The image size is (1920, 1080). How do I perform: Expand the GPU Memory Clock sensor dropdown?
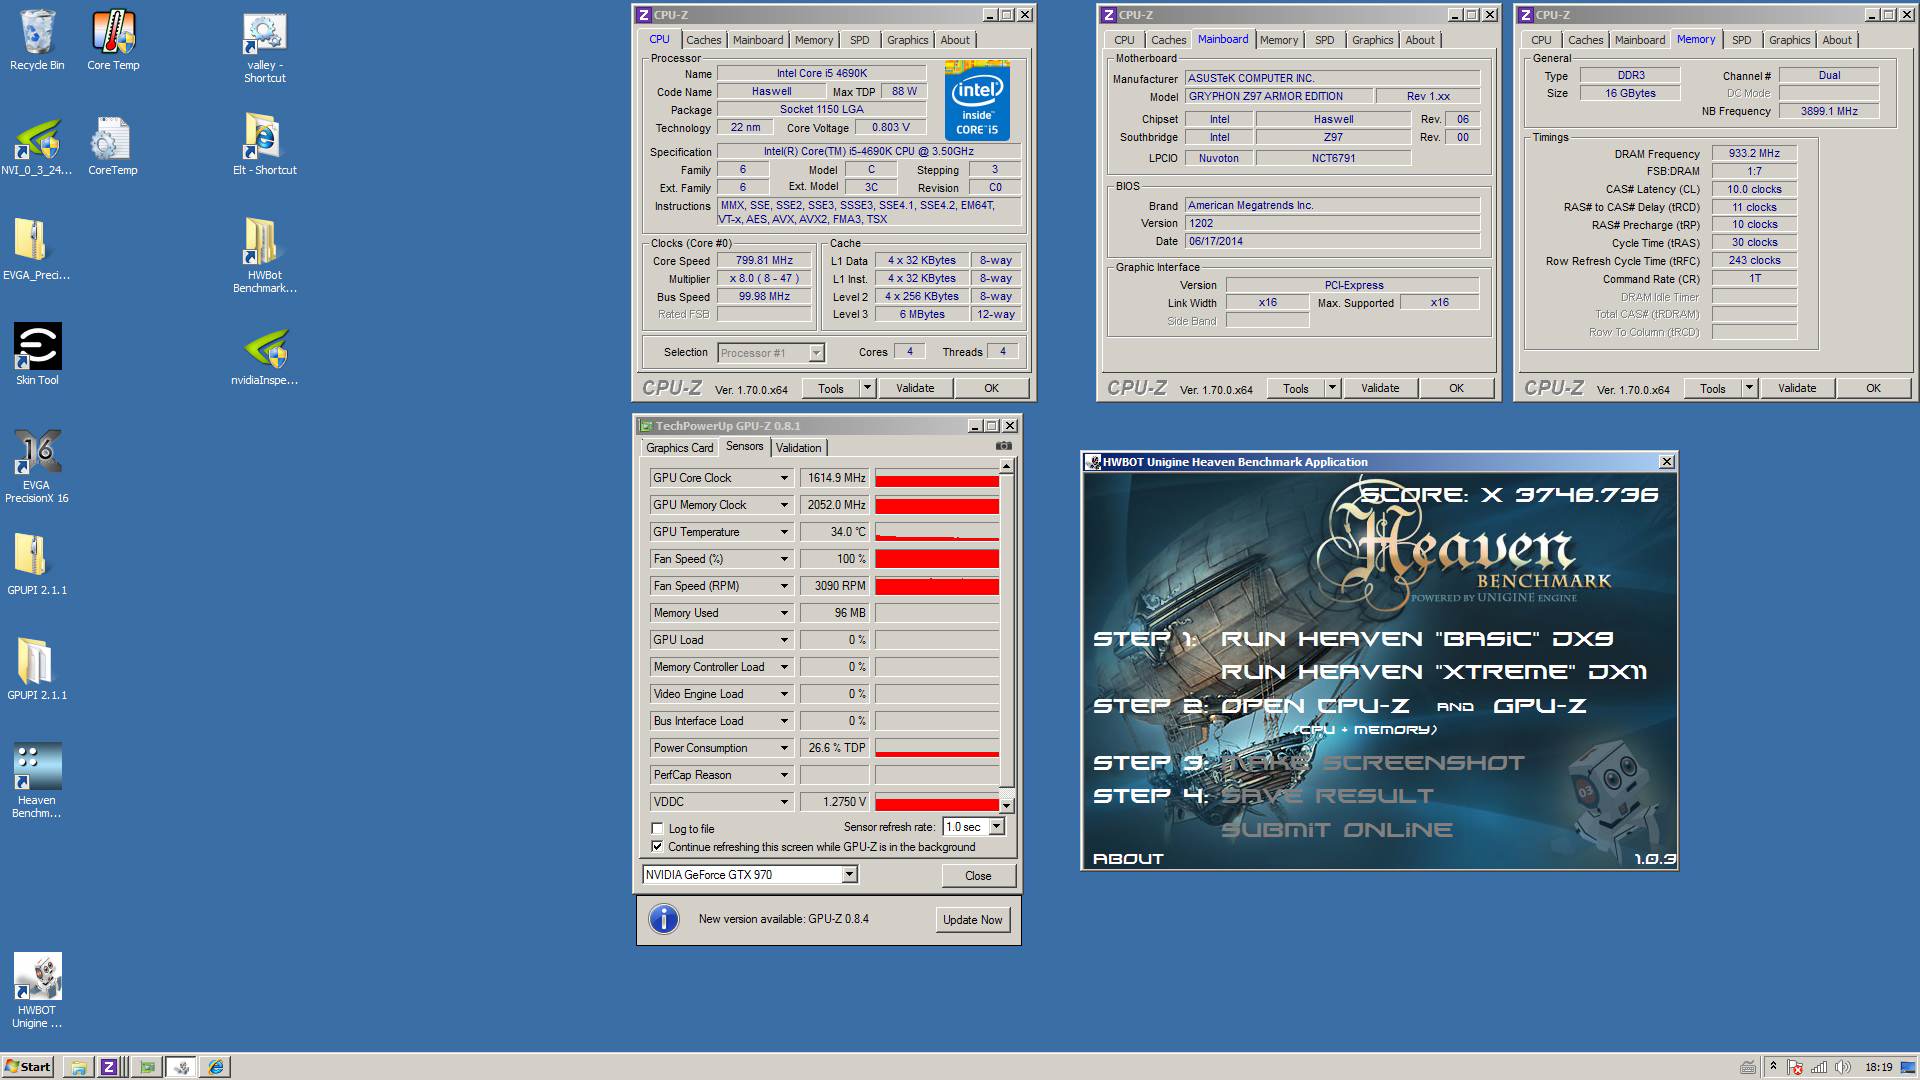(784, 505)
